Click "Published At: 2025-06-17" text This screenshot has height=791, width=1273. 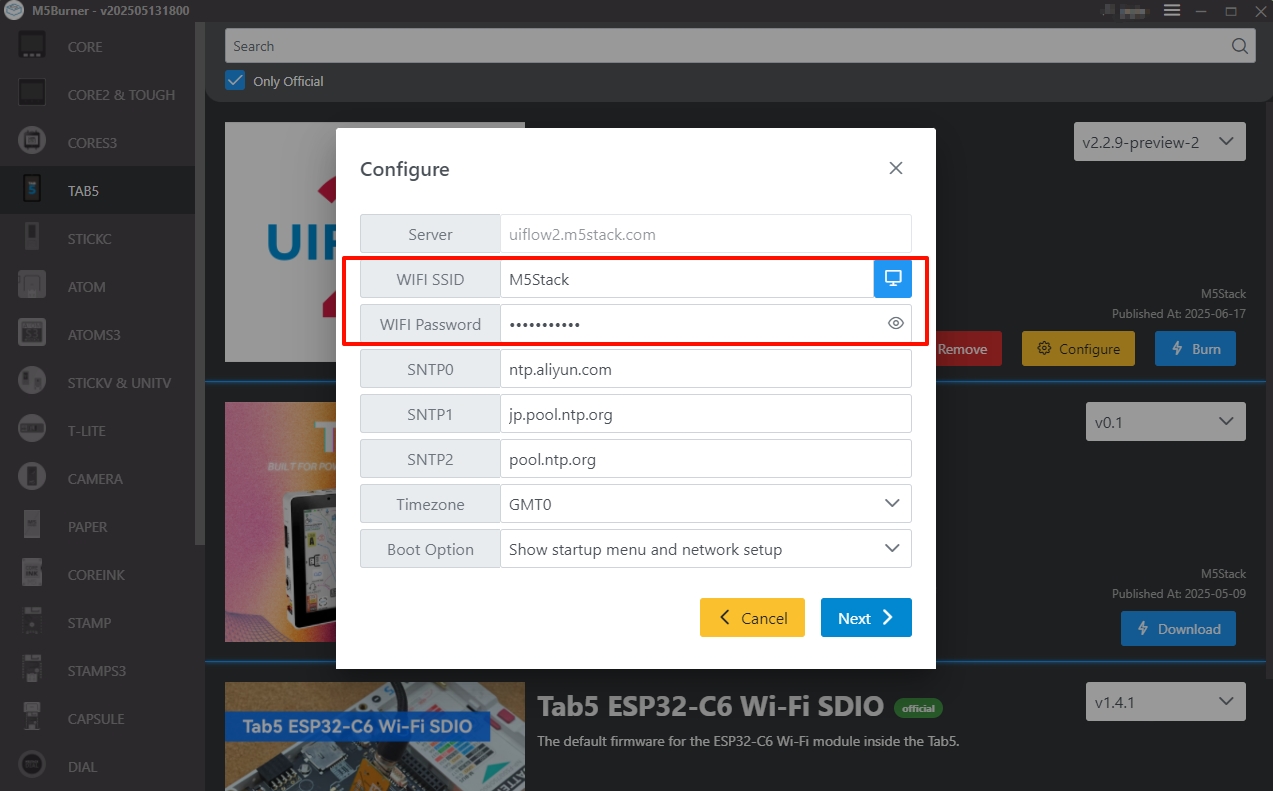(1179, 313)
